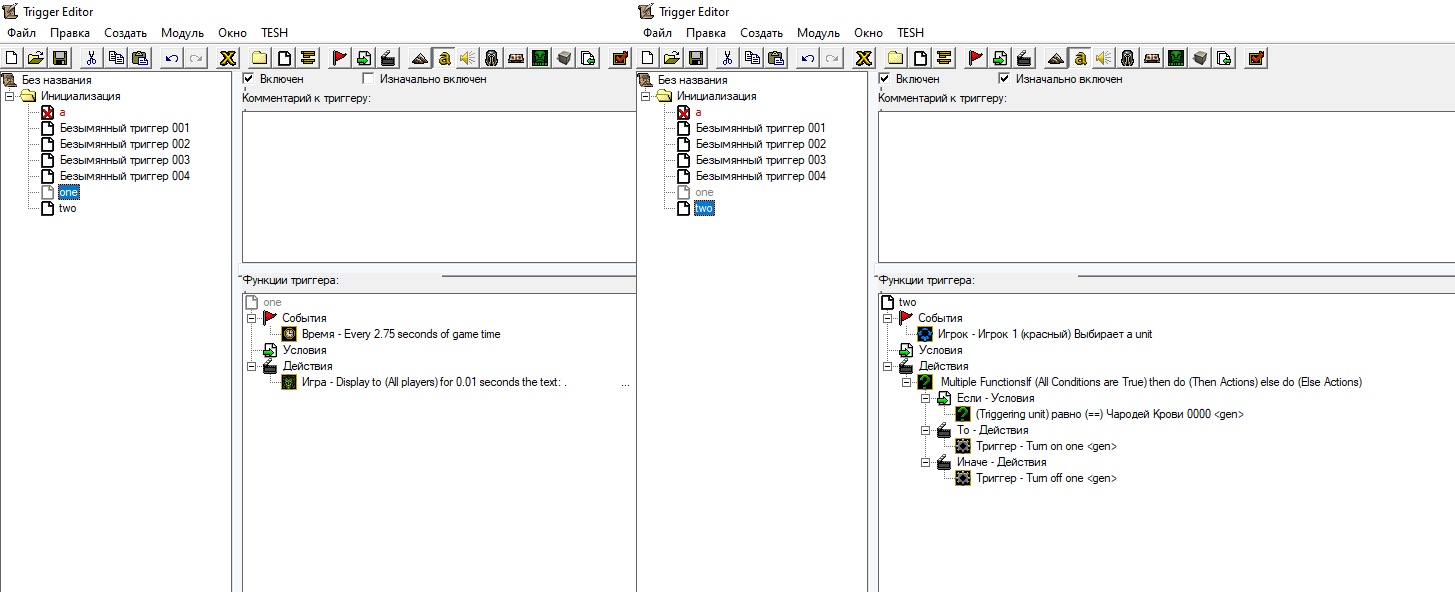Screen dimensions: 1455x592
Task: Open Sound editor speaker icon, right window
Action: pos(1104,58)
